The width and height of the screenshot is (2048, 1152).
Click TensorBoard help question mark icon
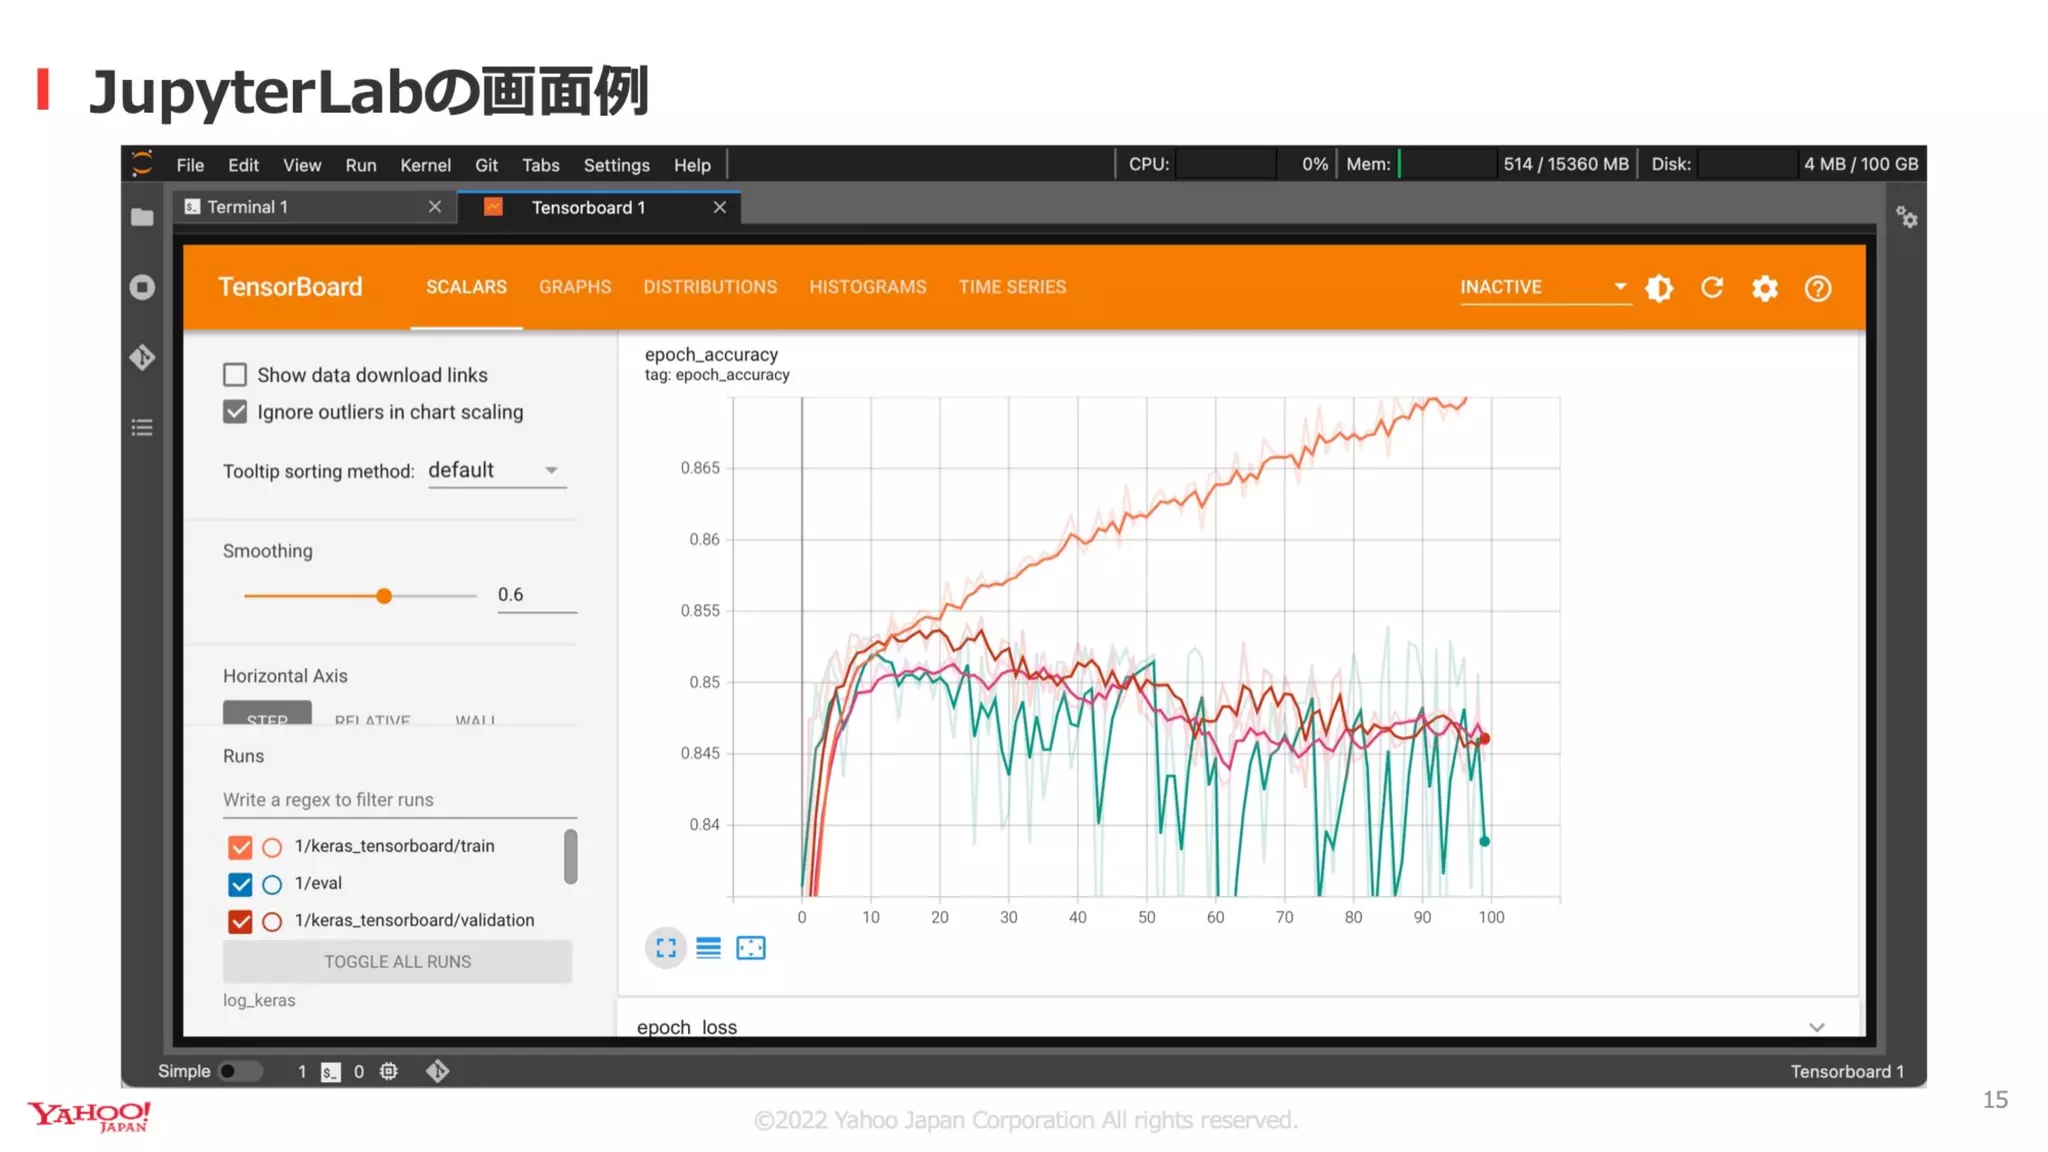point(1818,288)
